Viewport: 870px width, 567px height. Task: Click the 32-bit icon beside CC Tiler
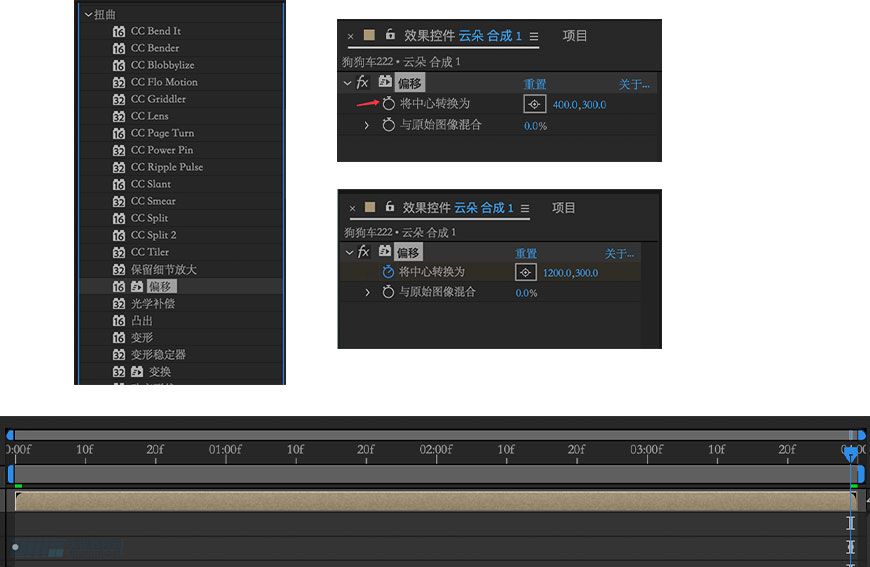click(x=119, y=252)
